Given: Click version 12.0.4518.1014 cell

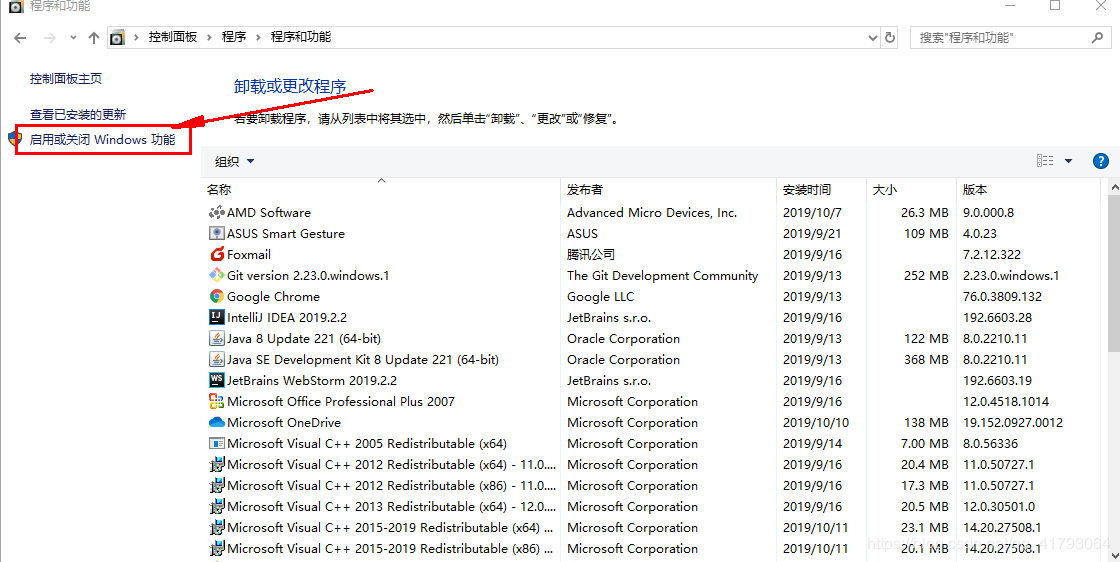Looking at the screenshot, I should click(1006, 401).
